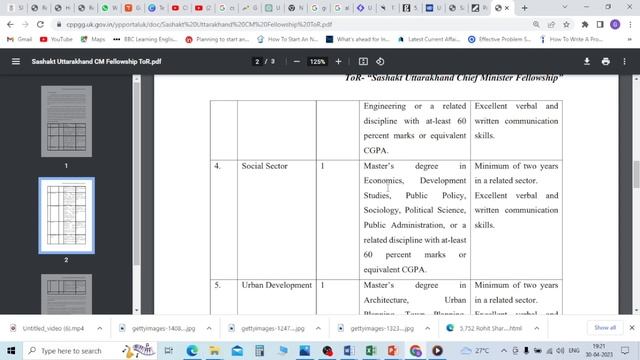Open File Explorer from taskbar
The image size is (640, 360).
tap(214, 351)
